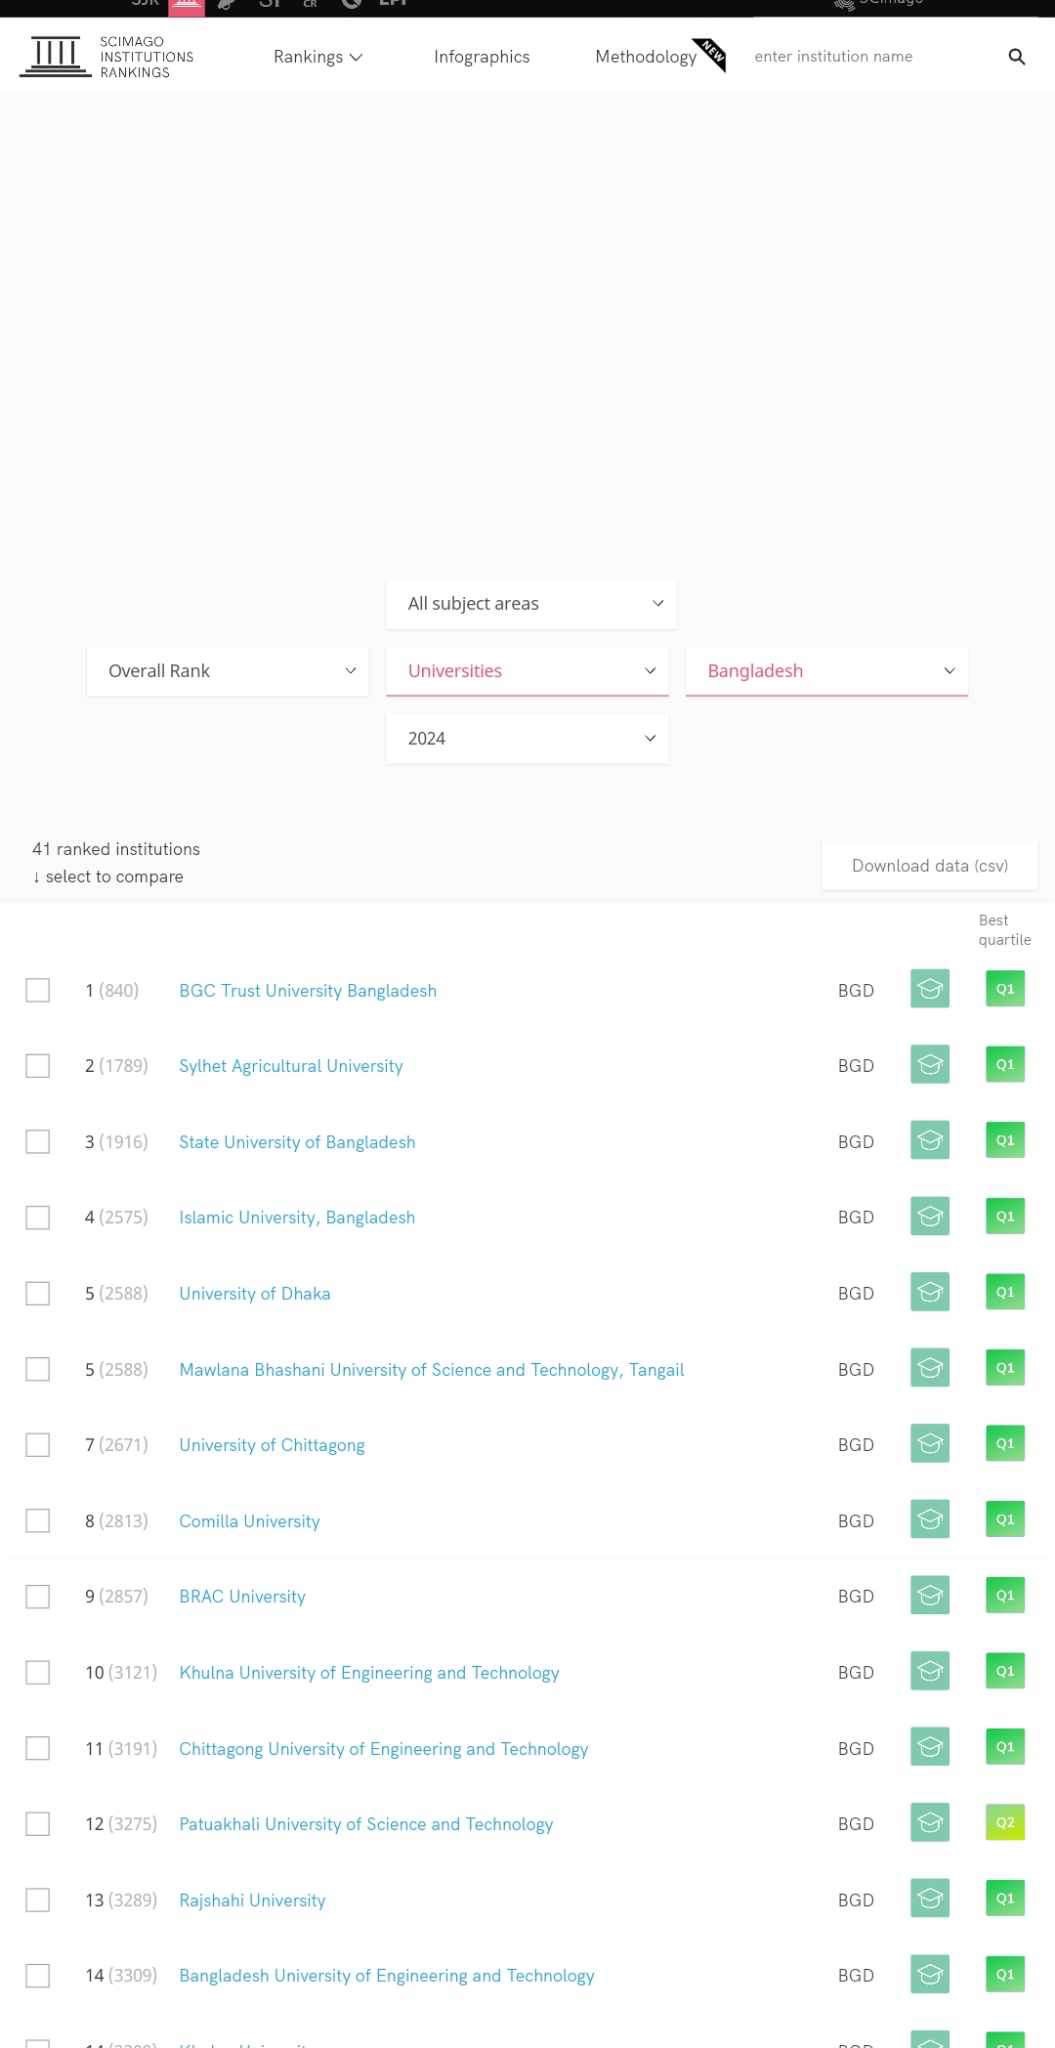Click the university icon in Rajshahi University row

pos(929,1899)
